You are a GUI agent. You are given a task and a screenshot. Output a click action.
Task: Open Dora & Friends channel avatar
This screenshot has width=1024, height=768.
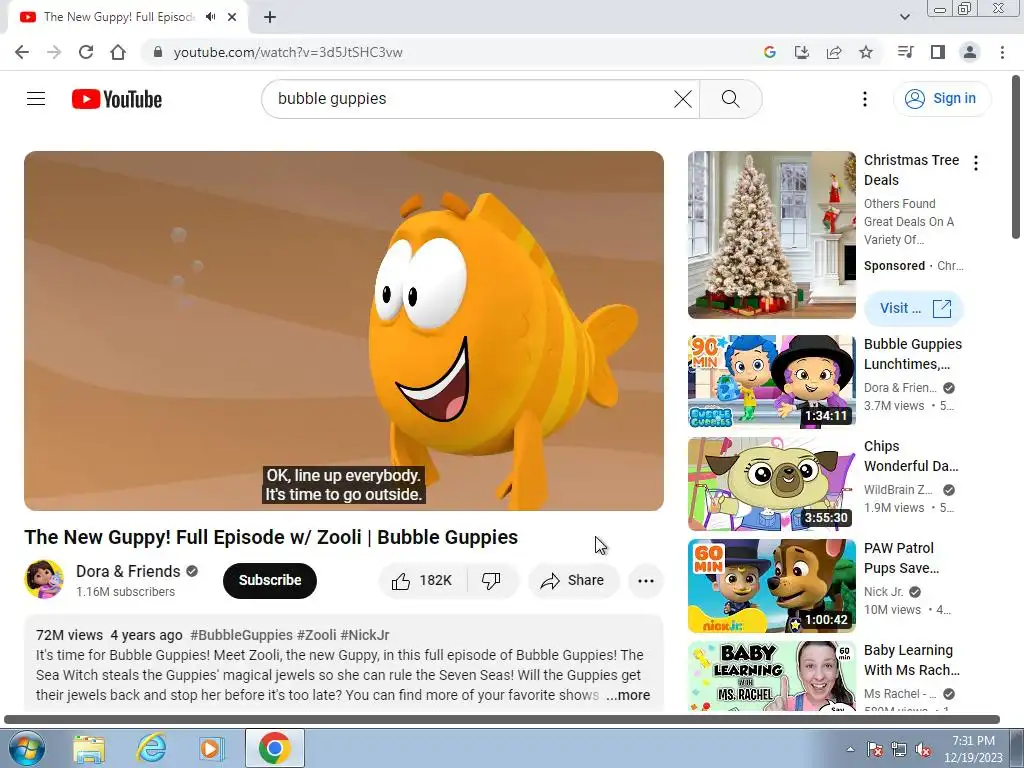tap(44, 579)
